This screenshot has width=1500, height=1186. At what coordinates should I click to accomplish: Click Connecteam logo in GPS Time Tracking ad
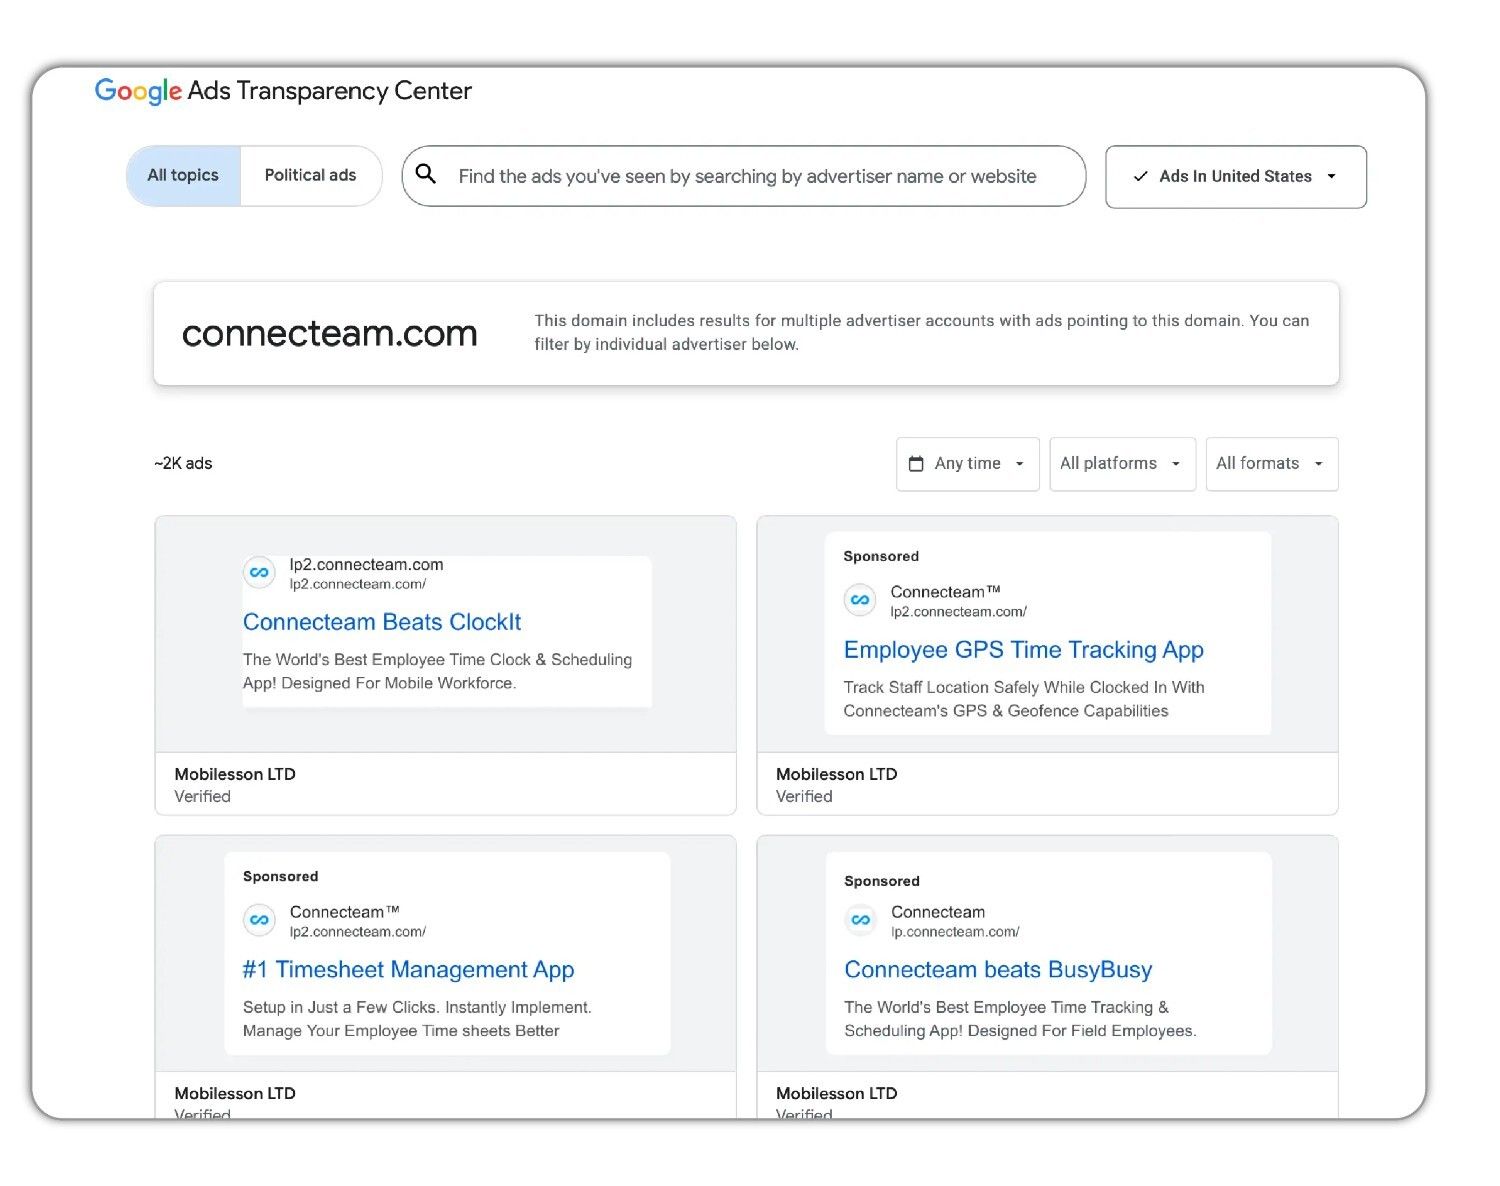point(860,600)
